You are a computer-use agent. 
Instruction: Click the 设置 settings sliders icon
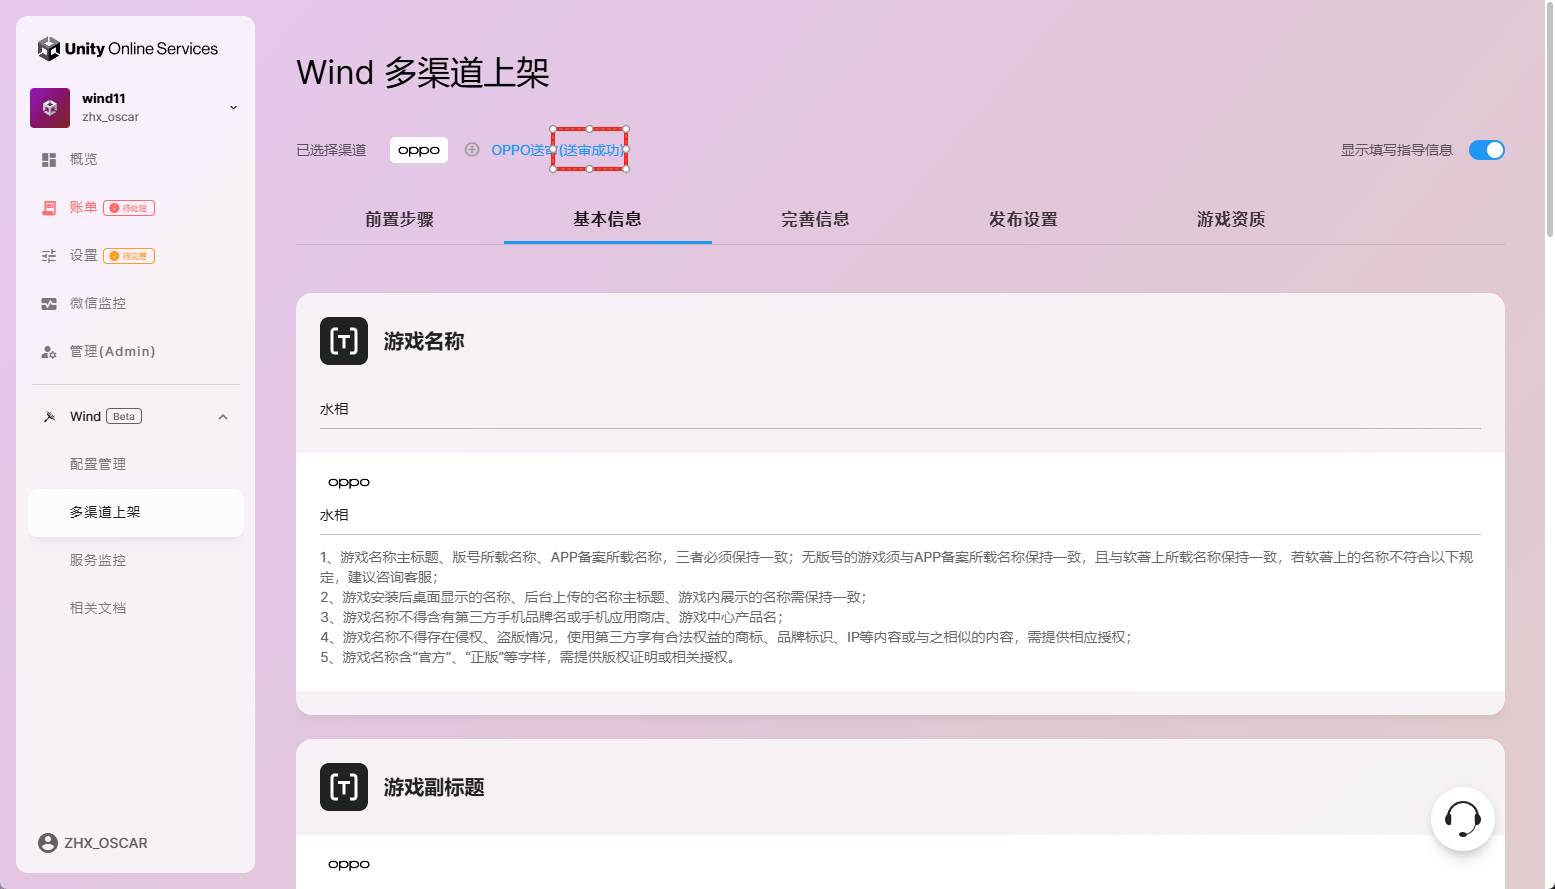[49, 256]
